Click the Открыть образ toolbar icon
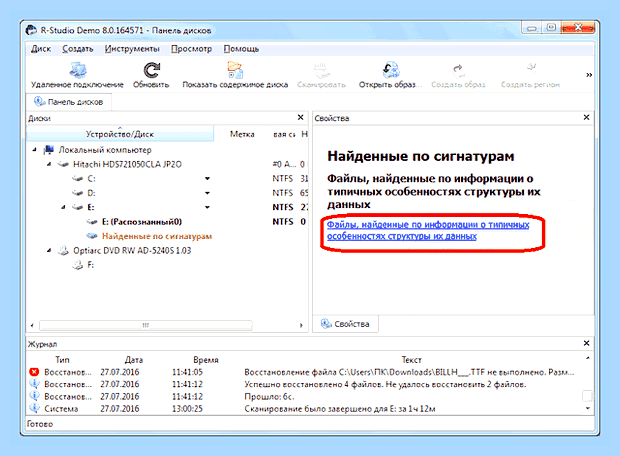 click(391, 70)
